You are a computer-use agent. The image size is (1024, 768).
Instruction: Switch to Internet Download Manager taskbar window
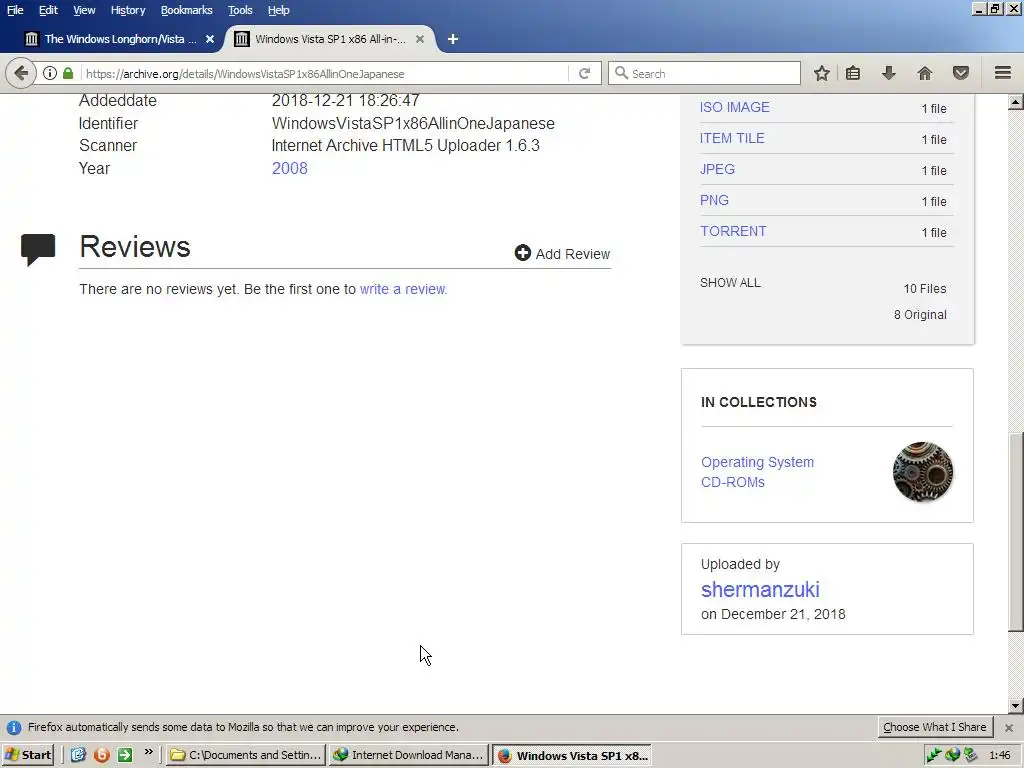click(409, 755)
